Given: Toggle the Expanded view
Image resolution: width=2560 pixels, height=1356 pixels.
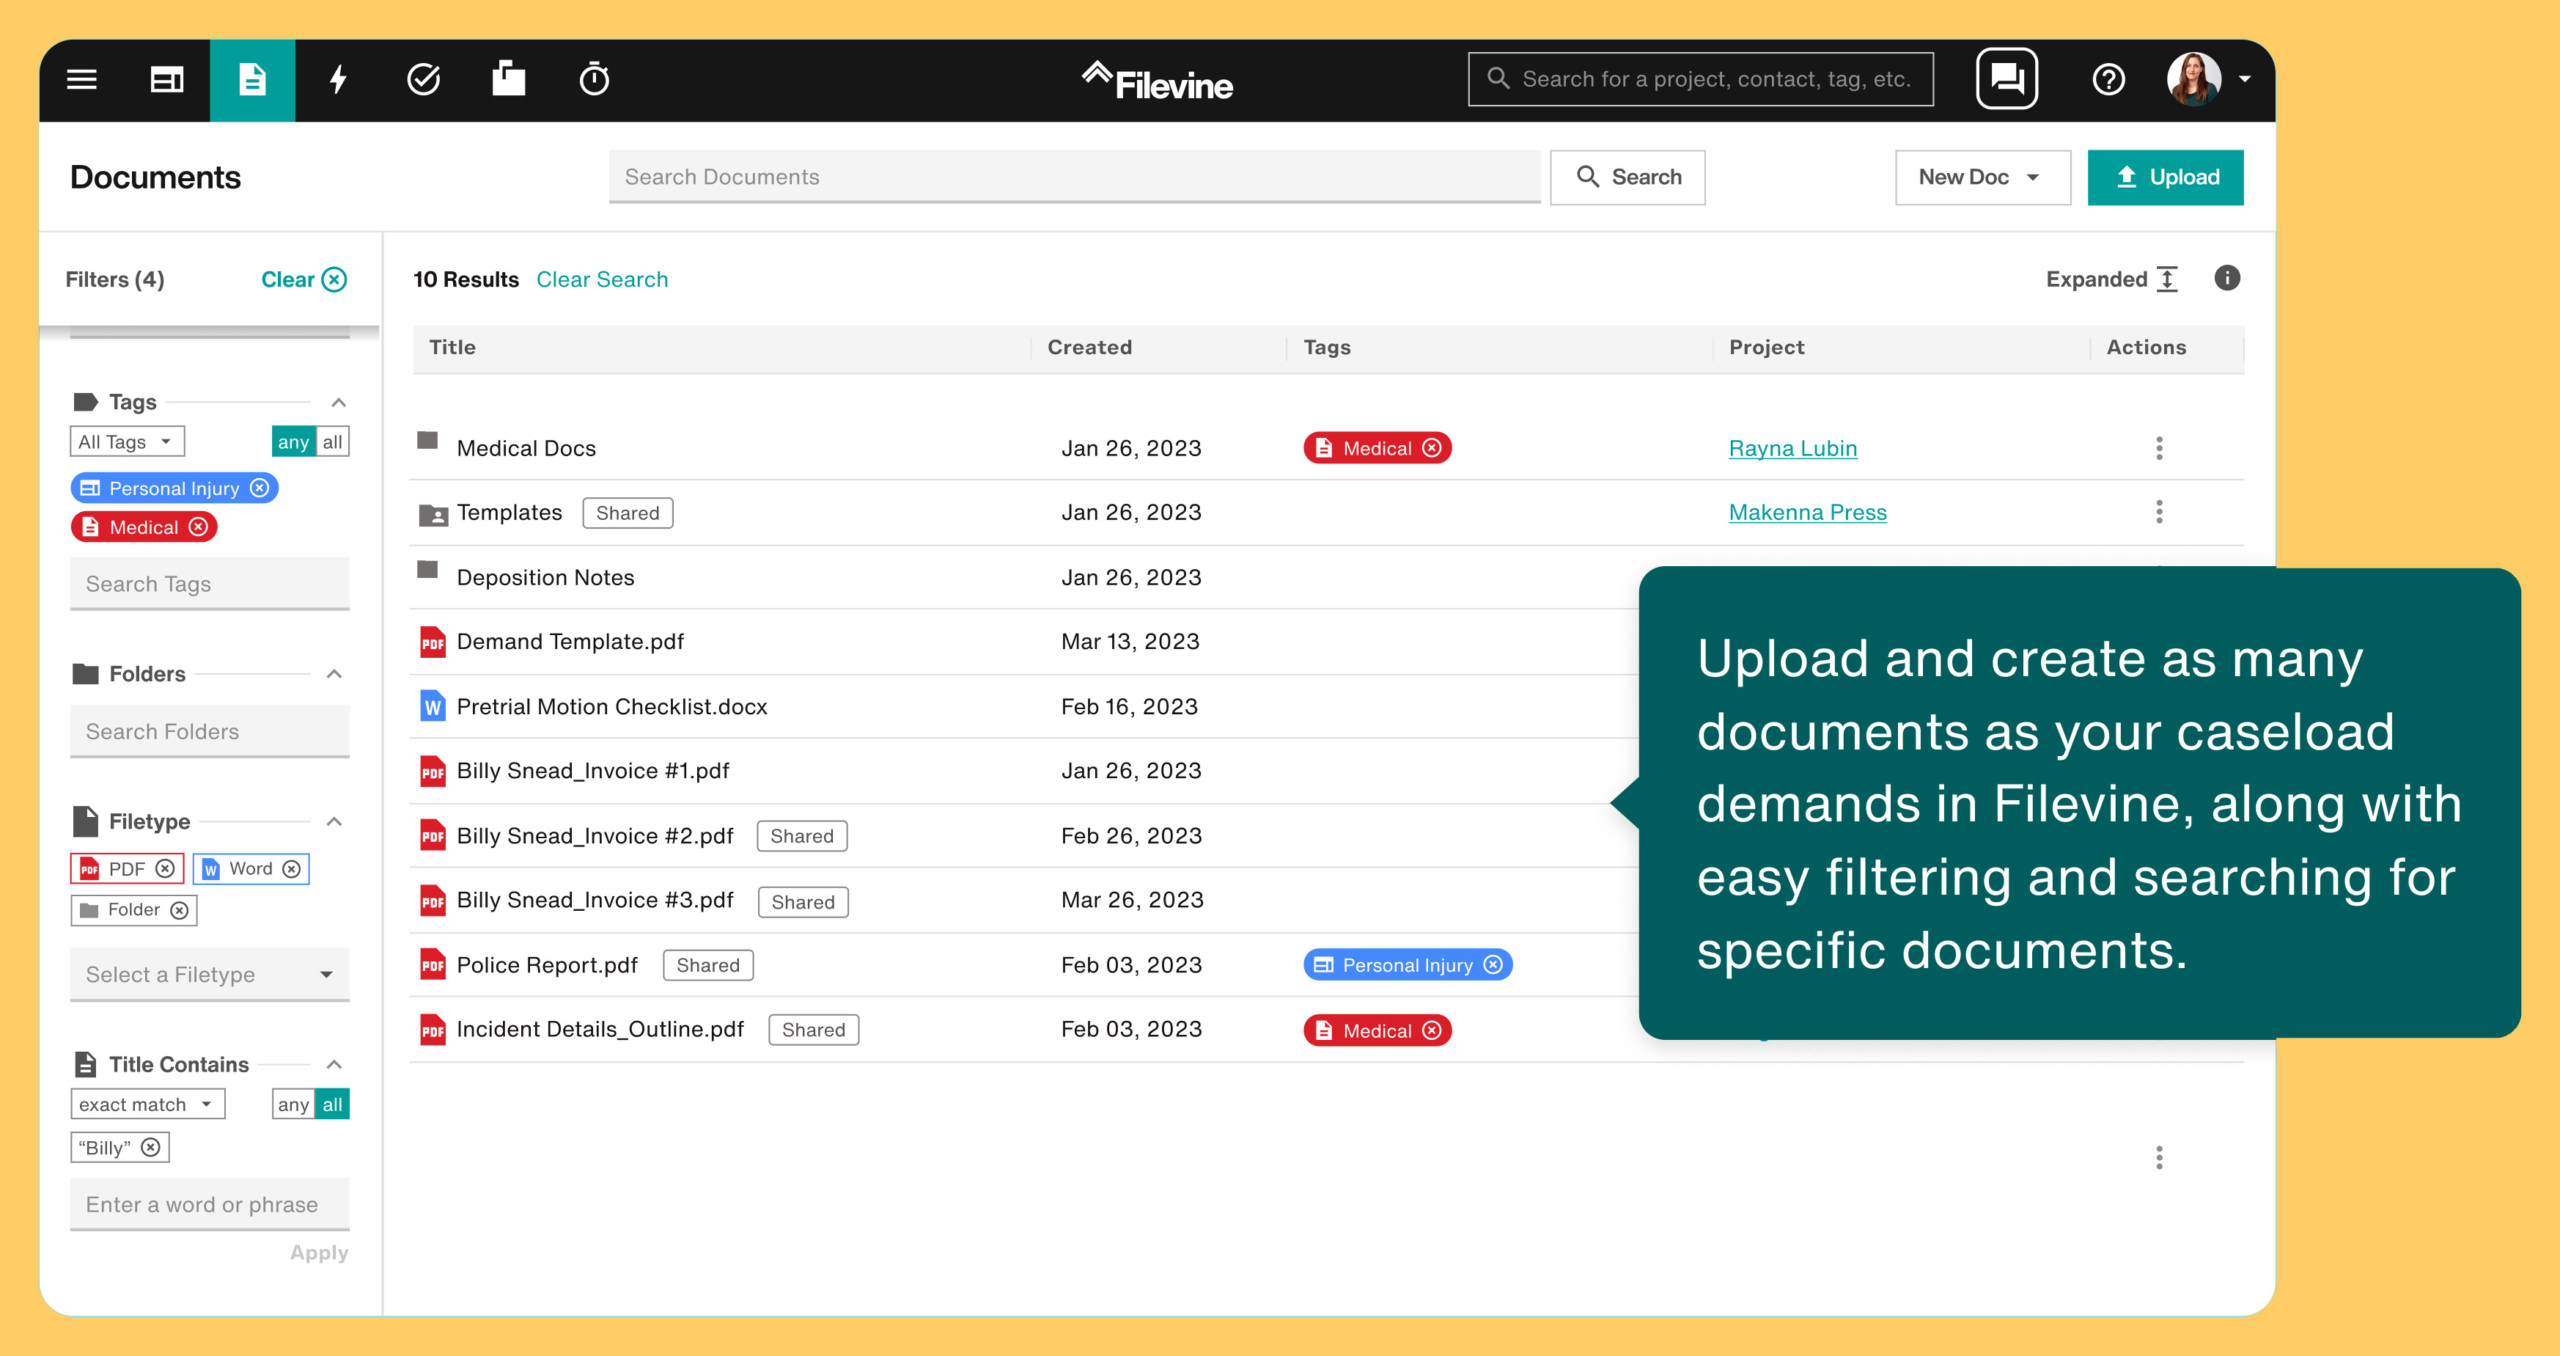Looking at the screenshot, I should pyautogui.click(x=2112, y=279).
